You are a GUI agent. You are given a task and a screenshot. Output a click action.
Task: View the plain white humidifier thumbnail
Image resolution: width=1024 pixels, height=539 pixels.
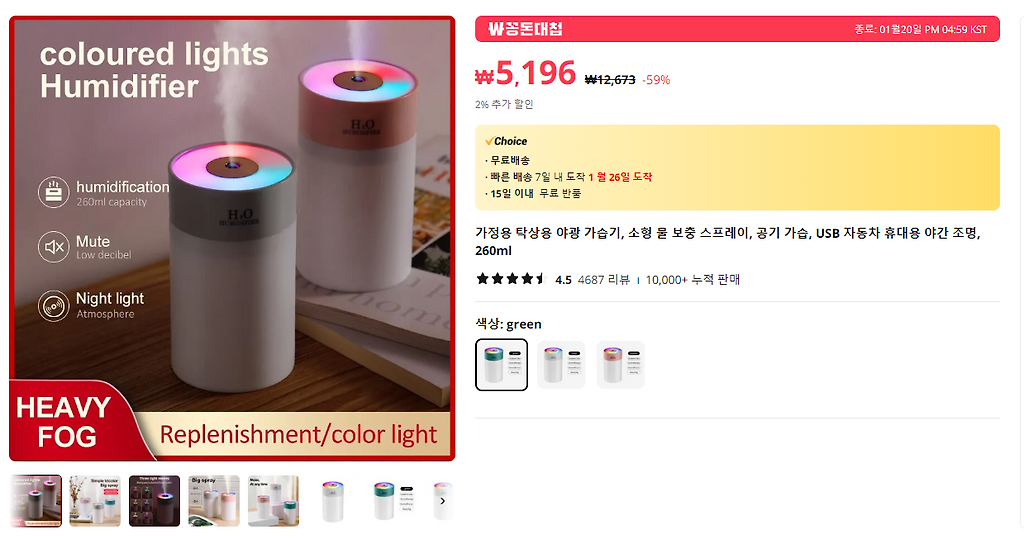click(333, 501)
